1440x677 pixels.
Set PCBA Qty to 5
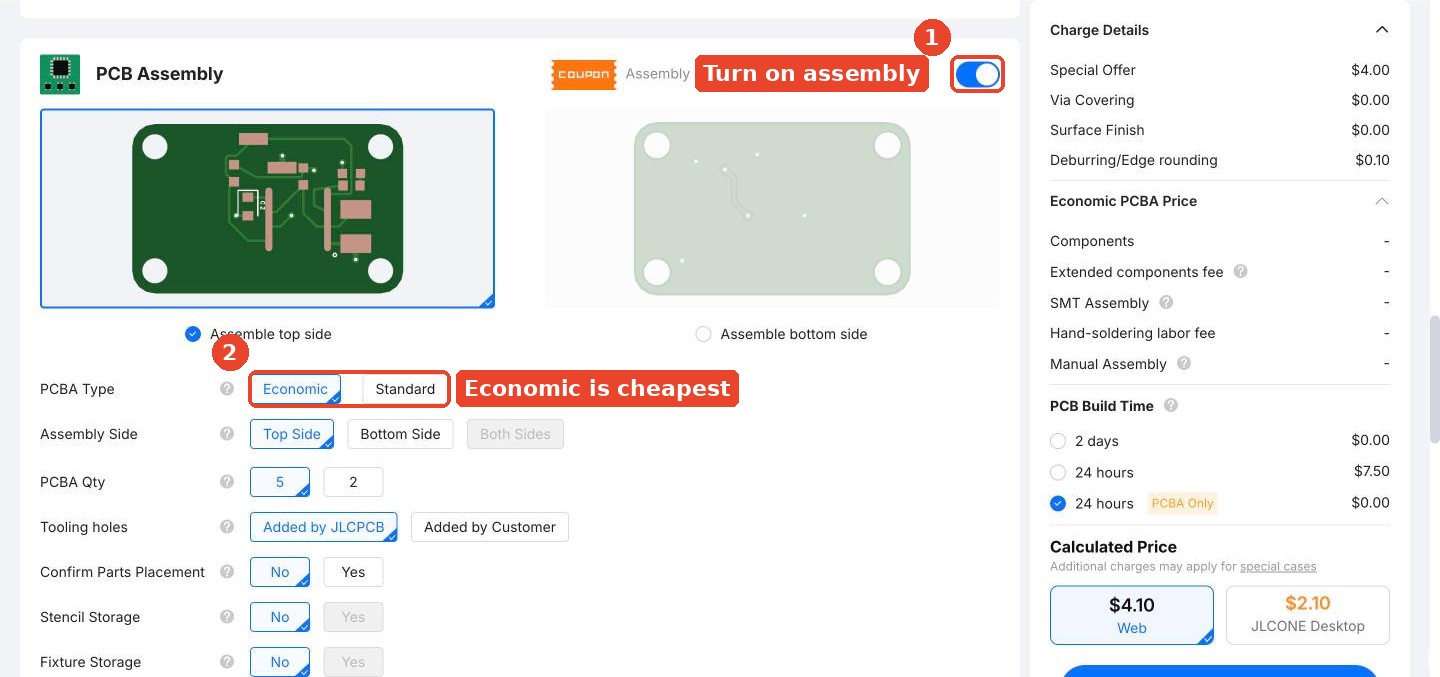pos(280,482)
